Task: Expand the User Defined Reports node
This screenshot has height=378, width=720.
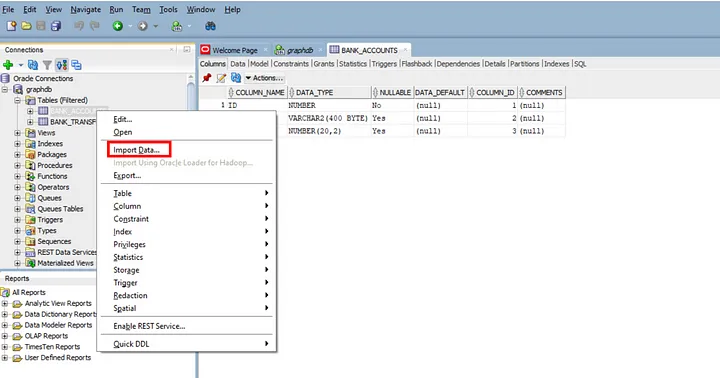Action: (5, 358)
